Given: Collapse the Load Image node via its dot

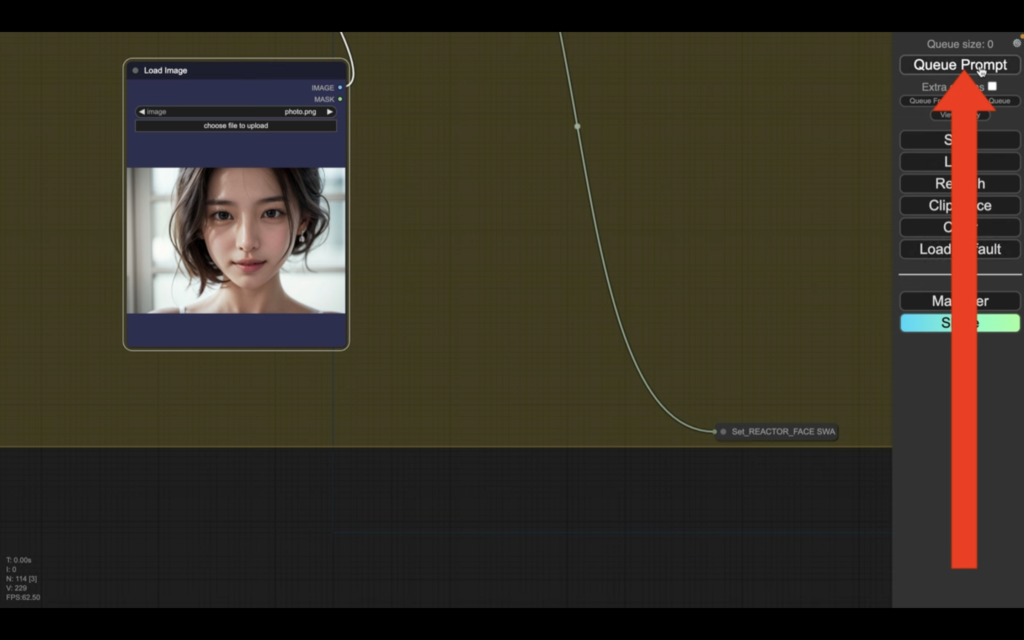Looking at the screenshot, I should point(135,71).
